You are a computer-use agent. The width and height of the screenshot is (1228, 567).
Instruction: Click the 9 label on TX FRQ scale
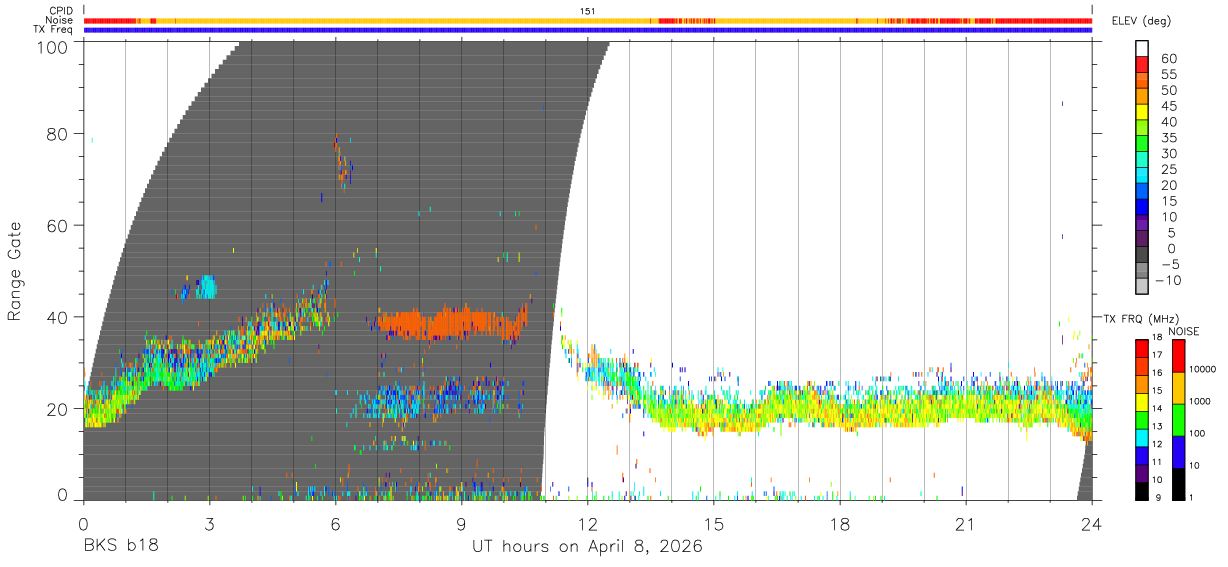click(1159, 497)
